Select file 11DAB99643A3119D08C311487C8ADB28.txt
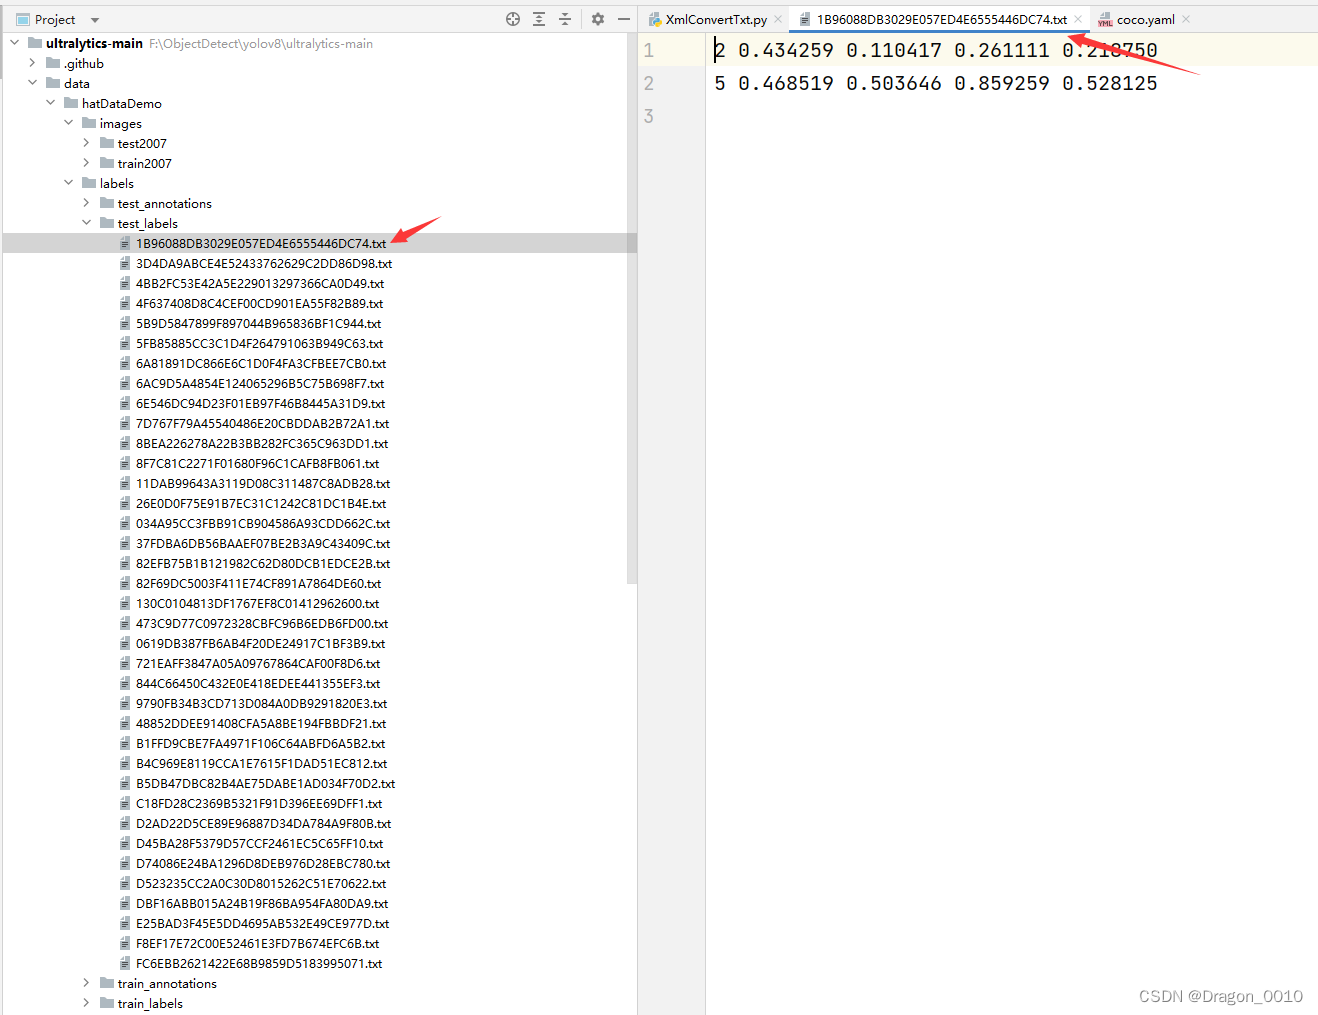The image size is (1318, 1015). click(263, 483)
